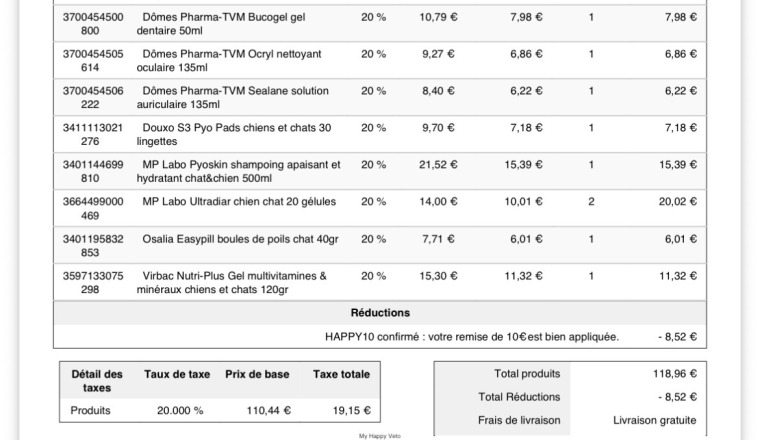Click product code 3700454505 614
The height and width of the screenshot is (440, 760).
[93, 61]
